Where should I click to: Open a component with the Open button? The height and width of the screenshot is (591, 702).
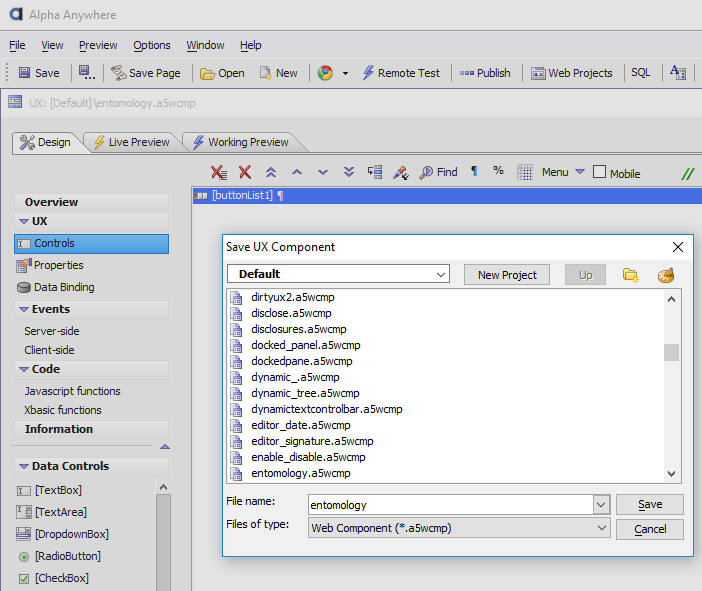click(x=222, y=73)
